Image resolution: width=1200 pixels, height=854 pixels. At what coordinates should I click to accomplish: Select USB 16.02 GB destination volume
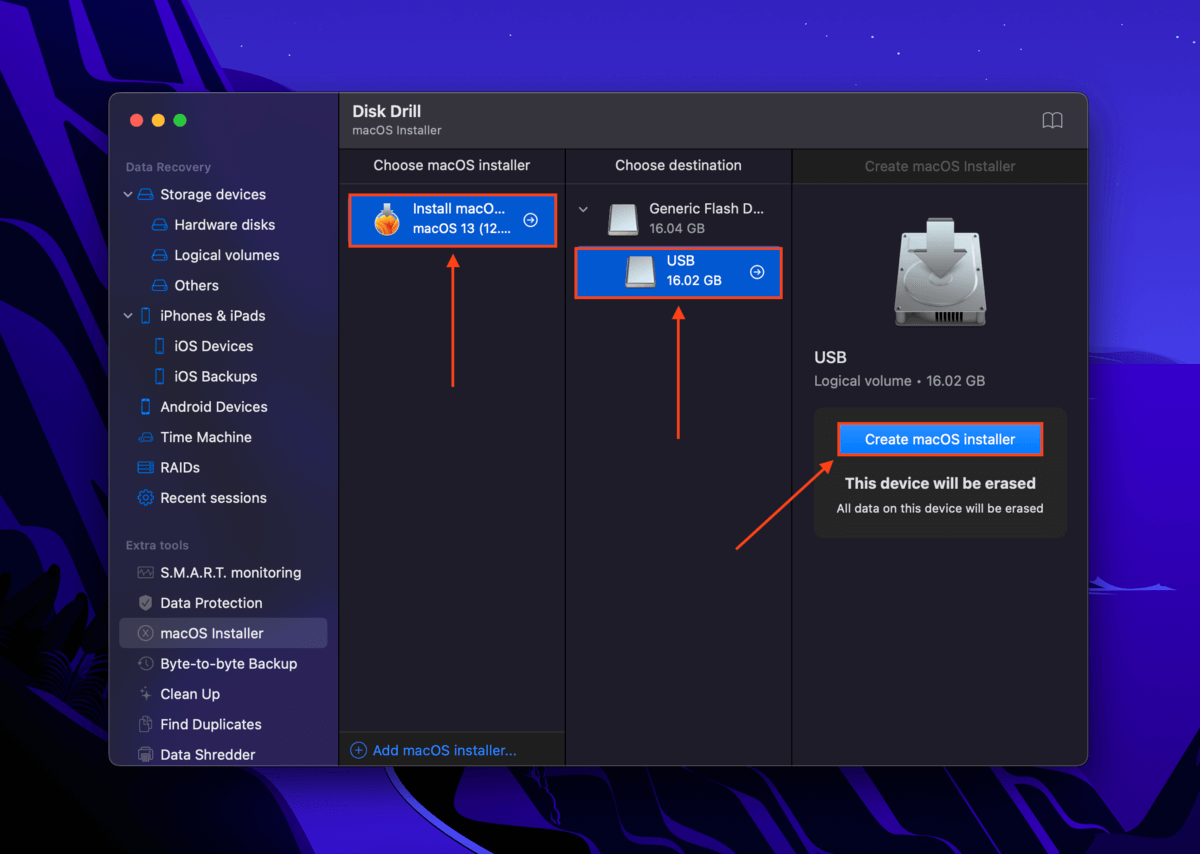coord(678,271)
